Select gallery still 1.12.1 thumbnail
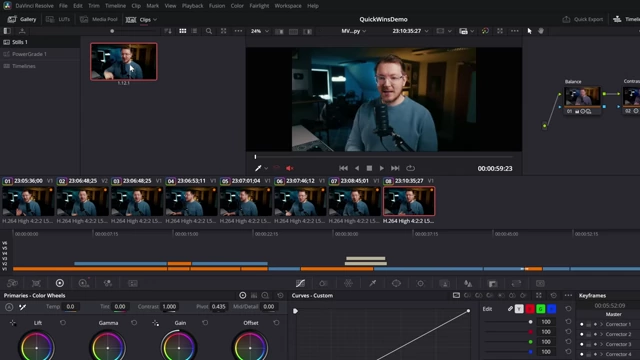The height and width of the screenshot is (360, 640). pyautogui.click(x=124, y=62)
